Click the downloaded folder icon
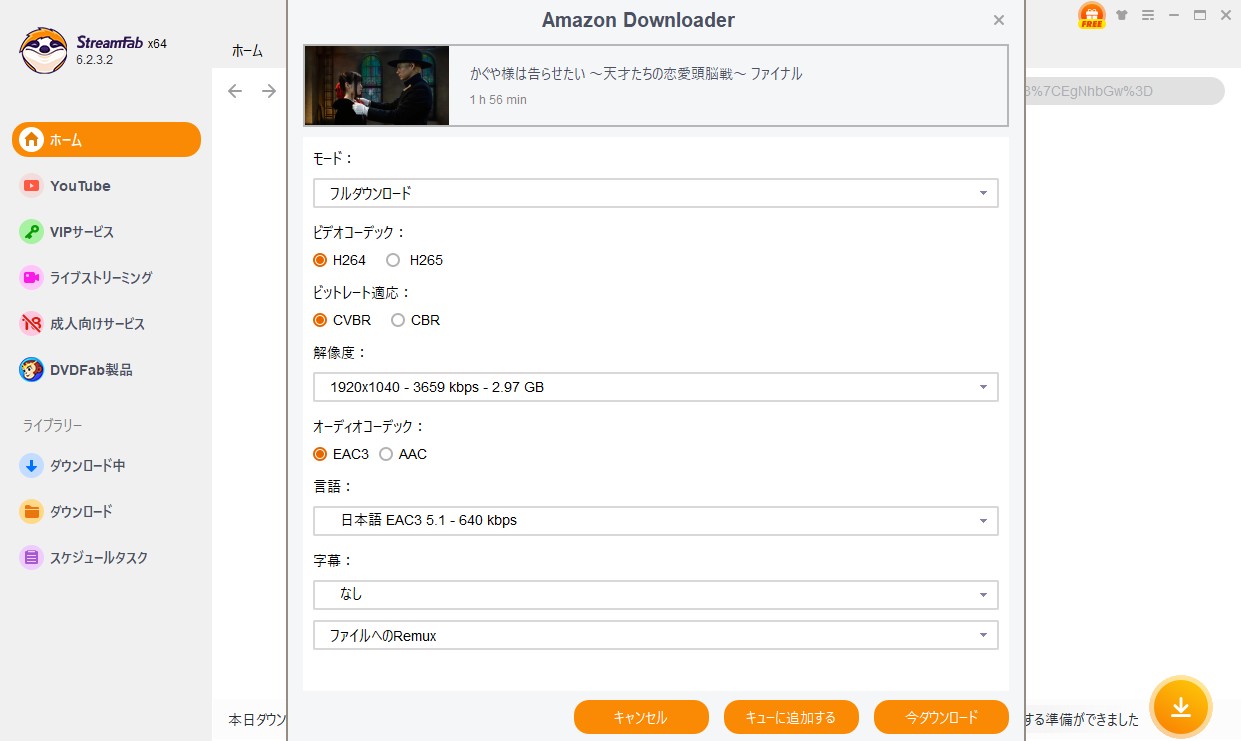Screen dimensions: 1241x741 pos(32,511)
